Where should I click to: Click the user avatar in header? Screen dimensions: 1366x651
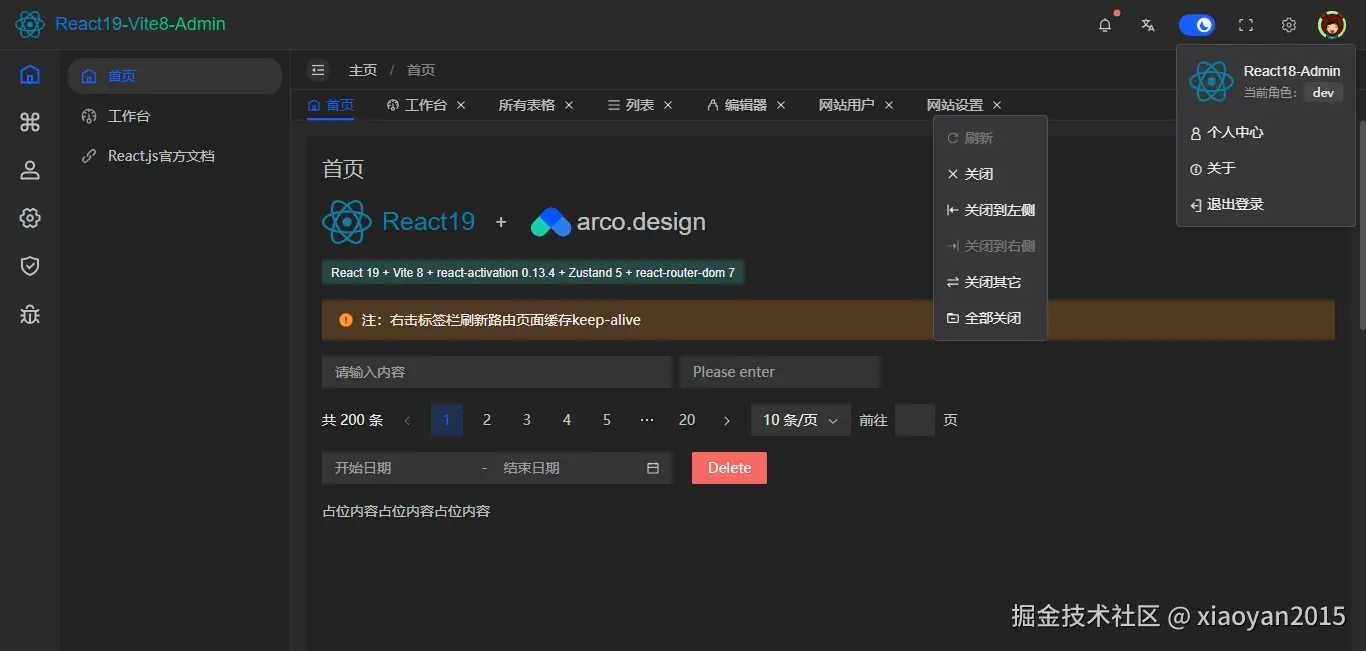click(x=1332, y=25)
